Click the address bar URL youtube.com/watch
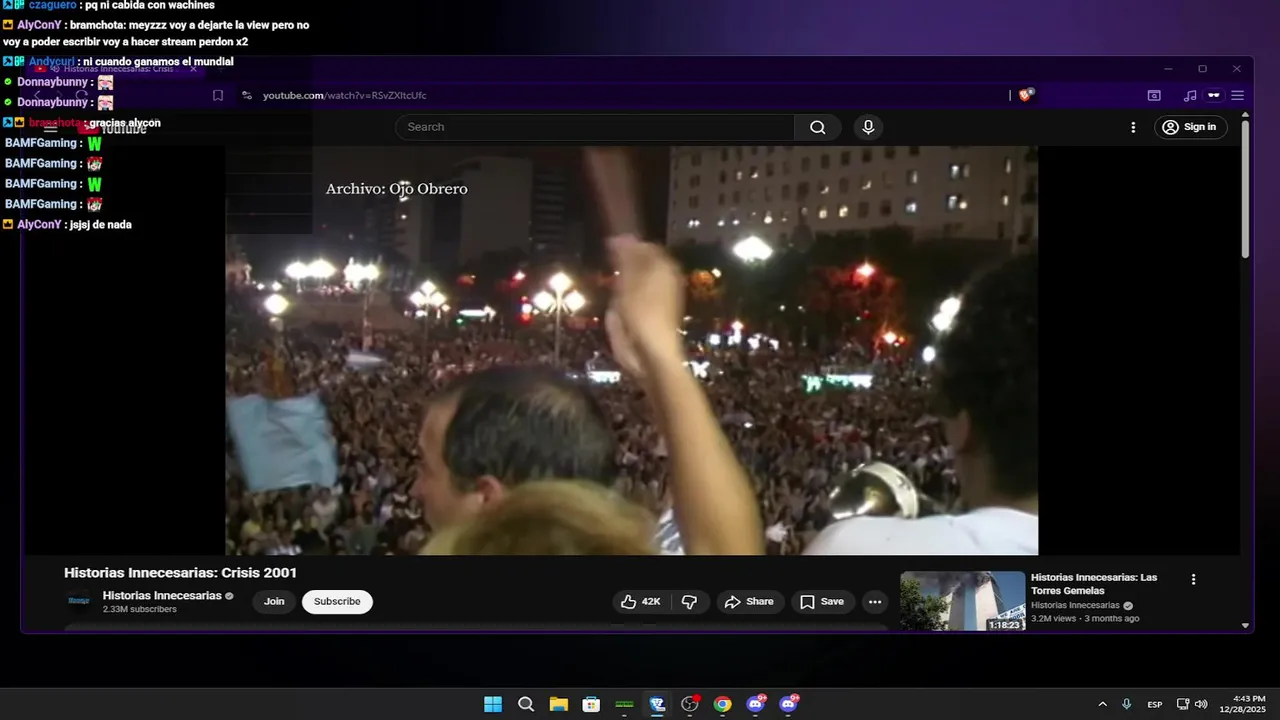This screenshot has height=720, width=1280. [x=344, y=95]
